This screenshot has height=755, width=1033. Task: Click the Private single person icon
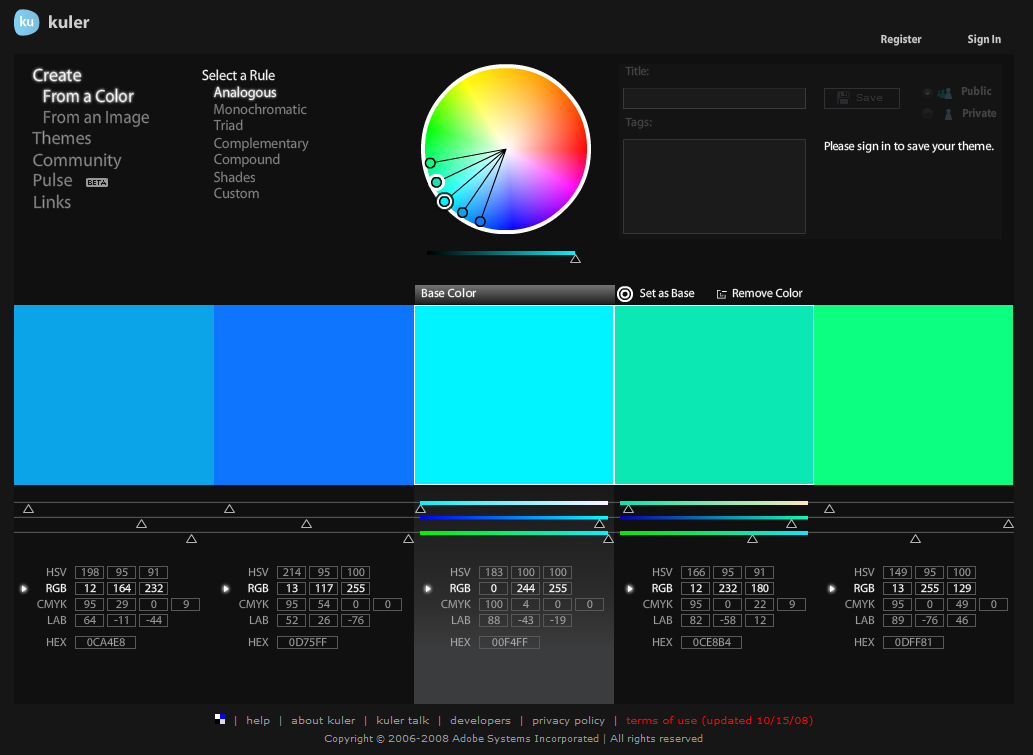click(948, 114)
